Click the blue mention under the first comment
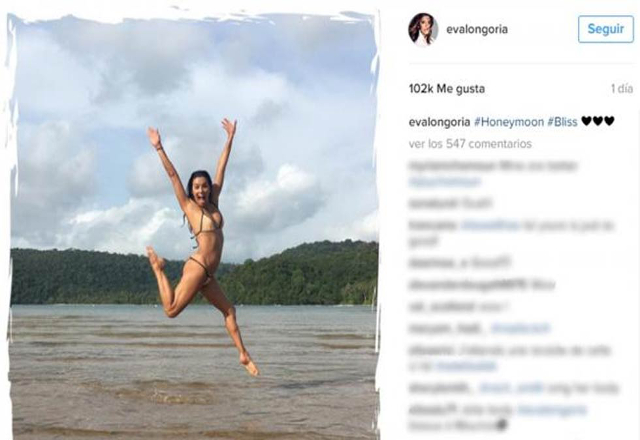Viewport: 640px width, 440px height. [445, 182]
